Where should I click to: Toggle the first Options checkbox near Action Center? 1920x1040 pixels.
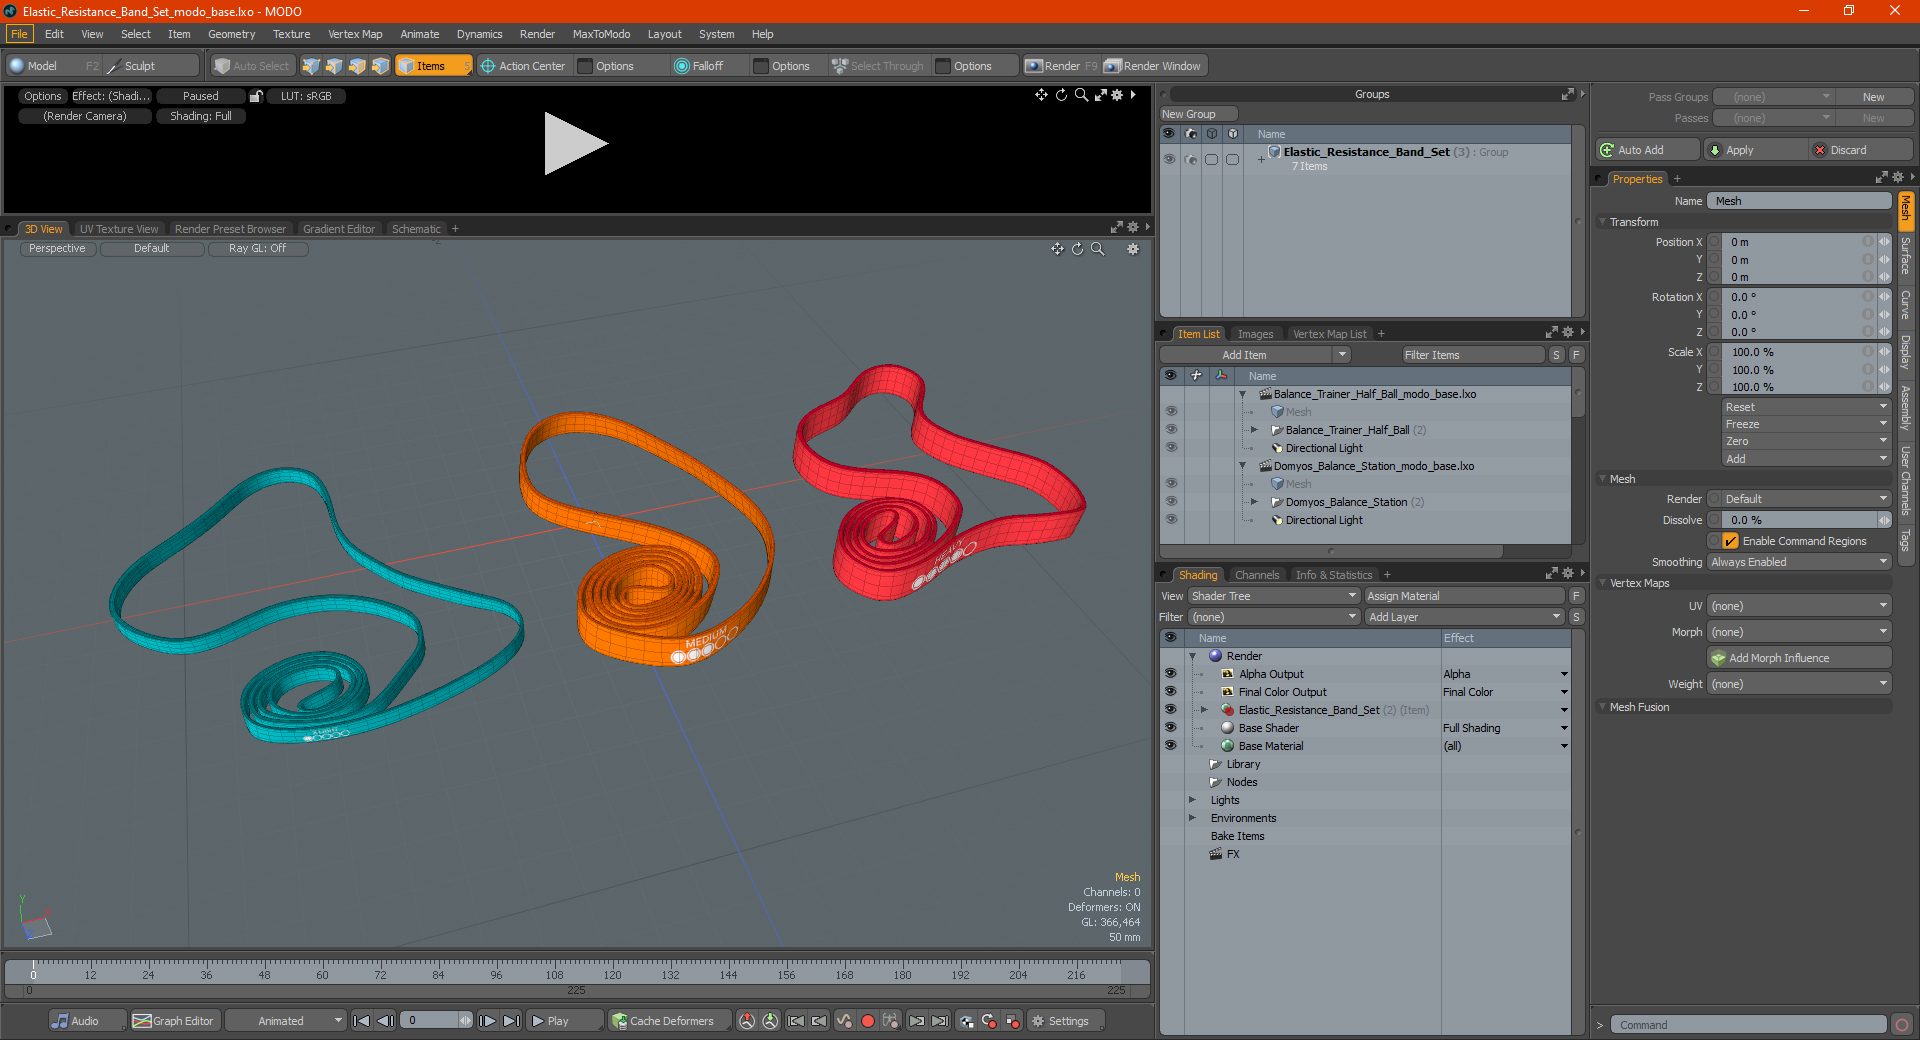(x=585, y=66)
